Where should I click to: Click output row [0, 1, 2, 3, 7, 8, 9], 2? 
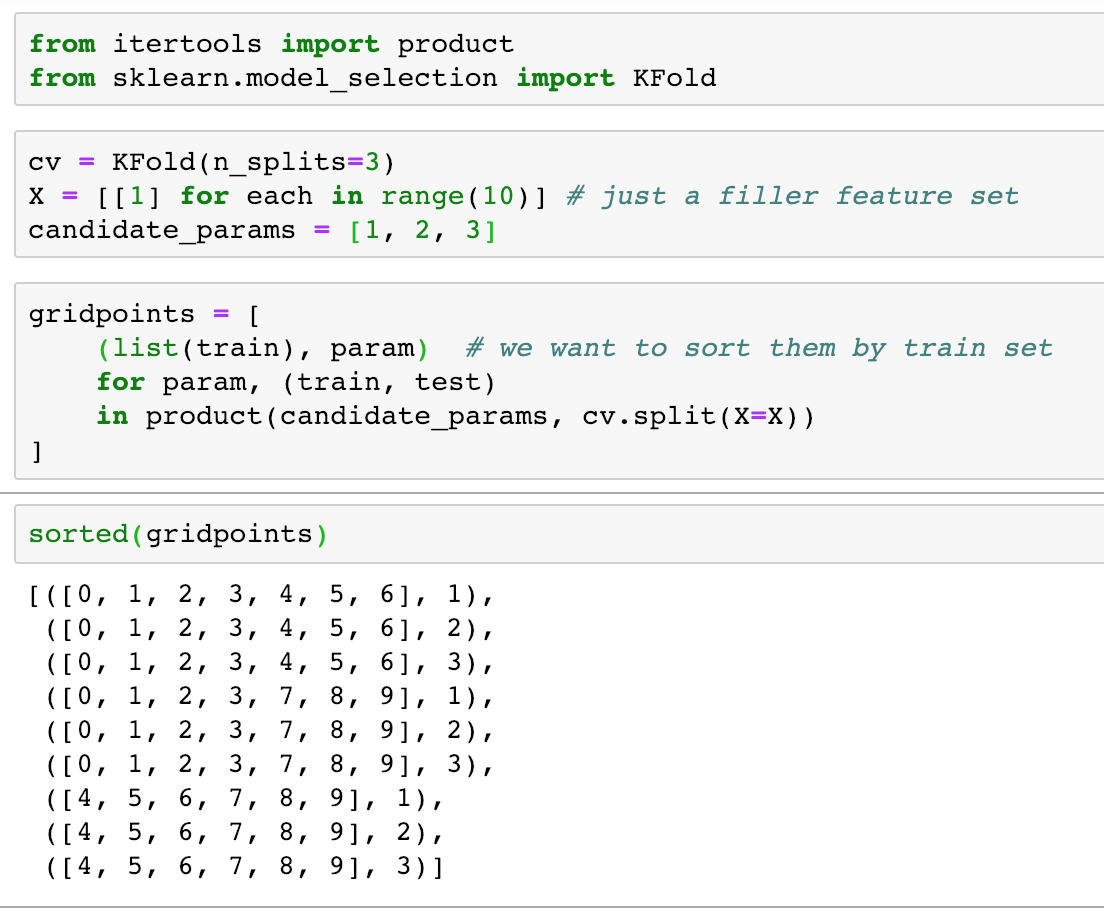(x=262, y=734)
